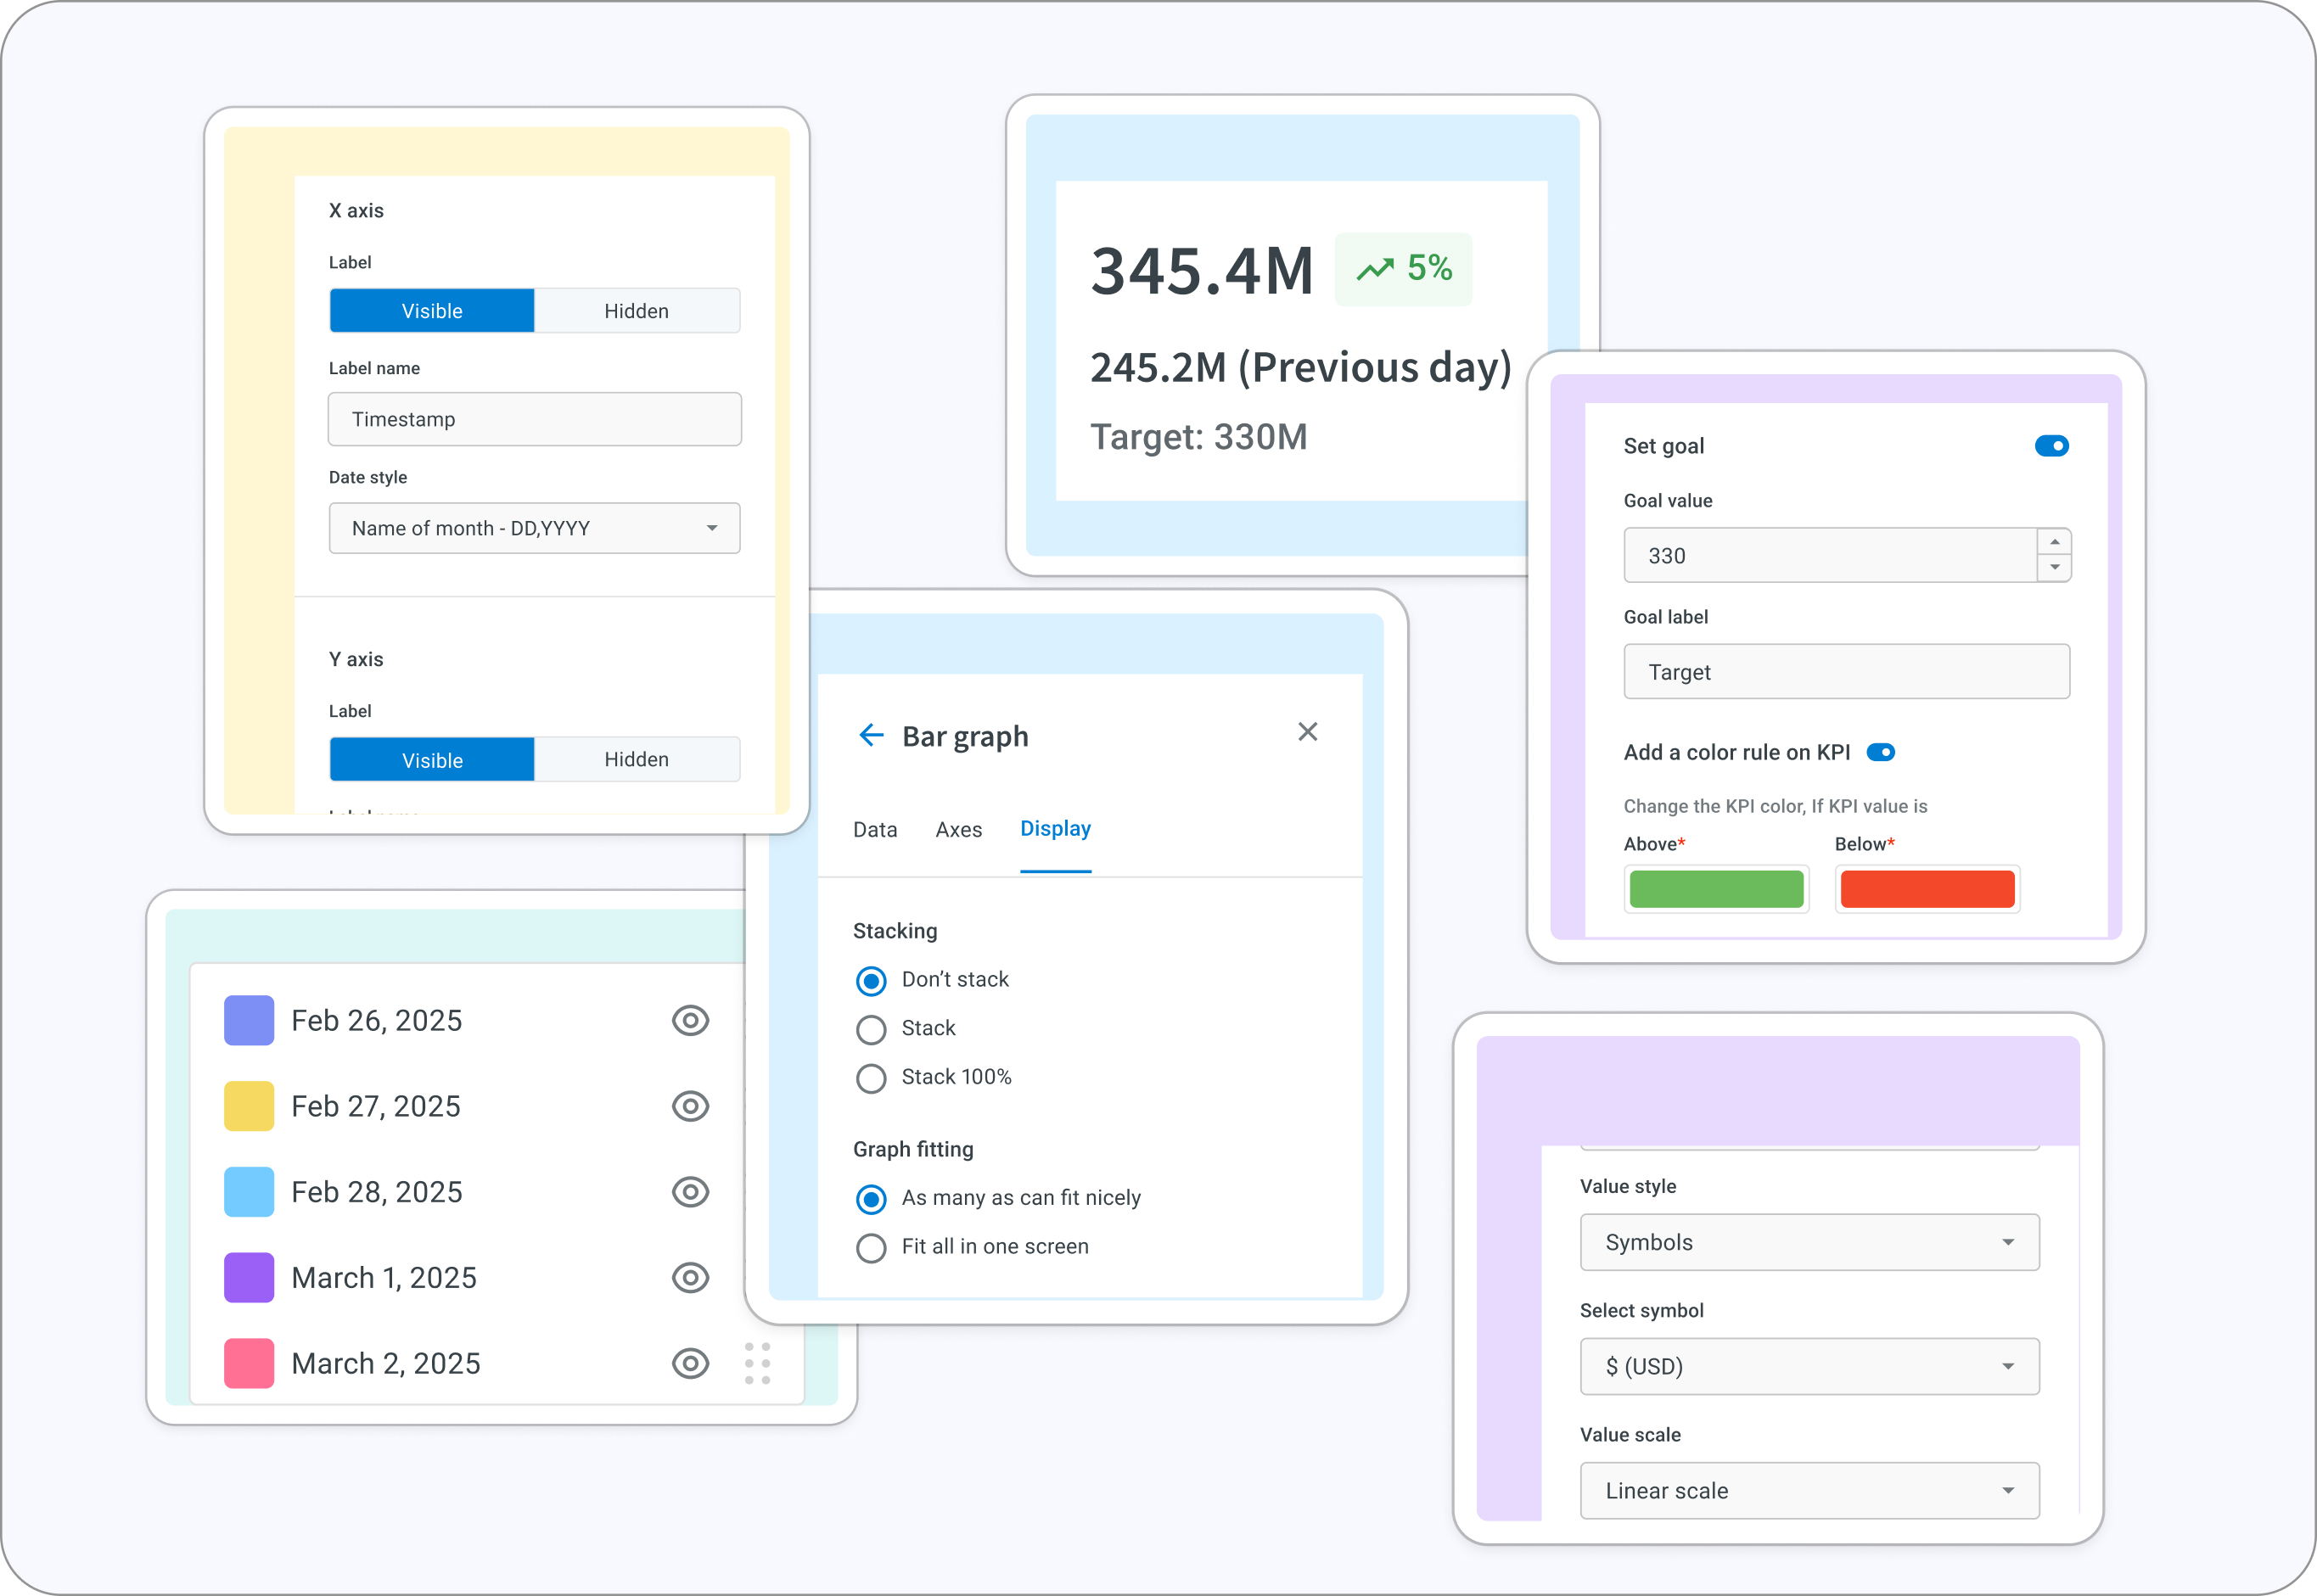Screen dimensions: 2317x1596
Task: Hide the March 1, 2025 entry
Action: [690, 1278]
